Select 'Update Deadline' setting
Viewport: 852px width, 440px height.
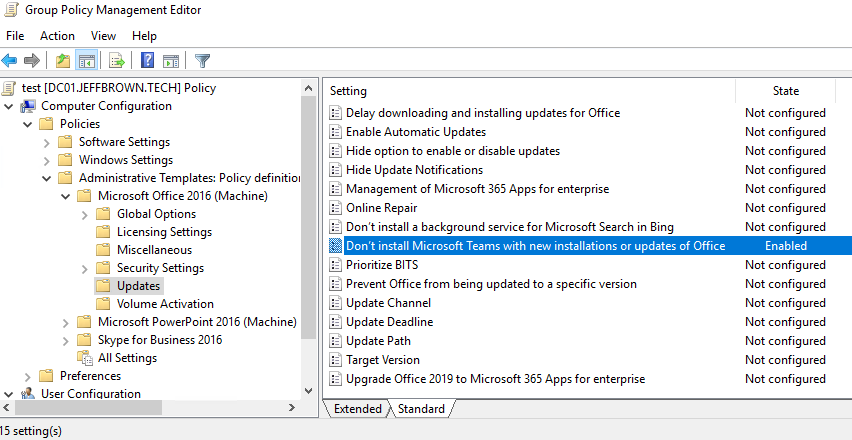click(x=390, y=322)
